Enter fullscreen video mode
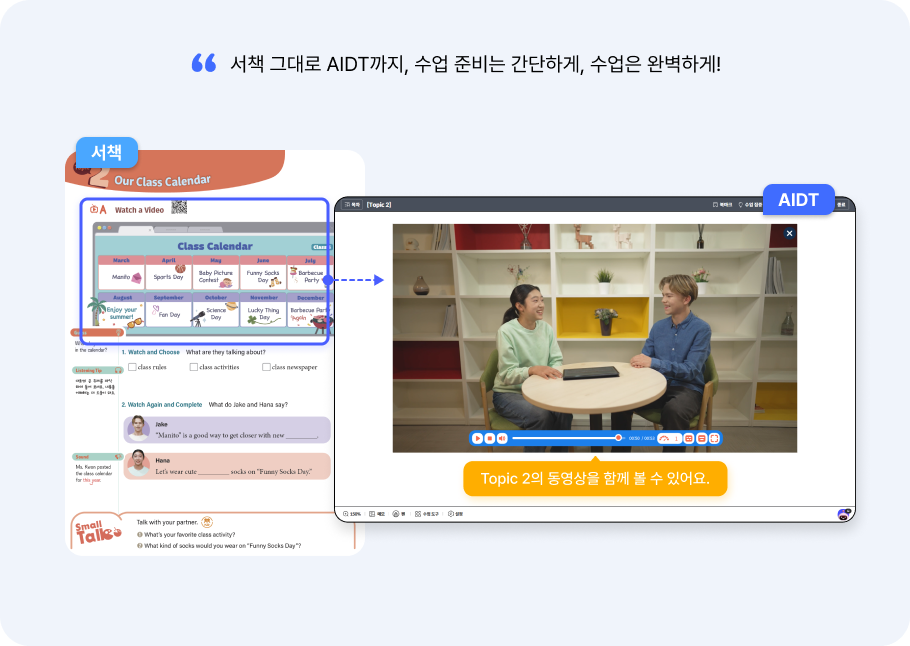Viewport: 910px width, 646px height. coord(714,438)
